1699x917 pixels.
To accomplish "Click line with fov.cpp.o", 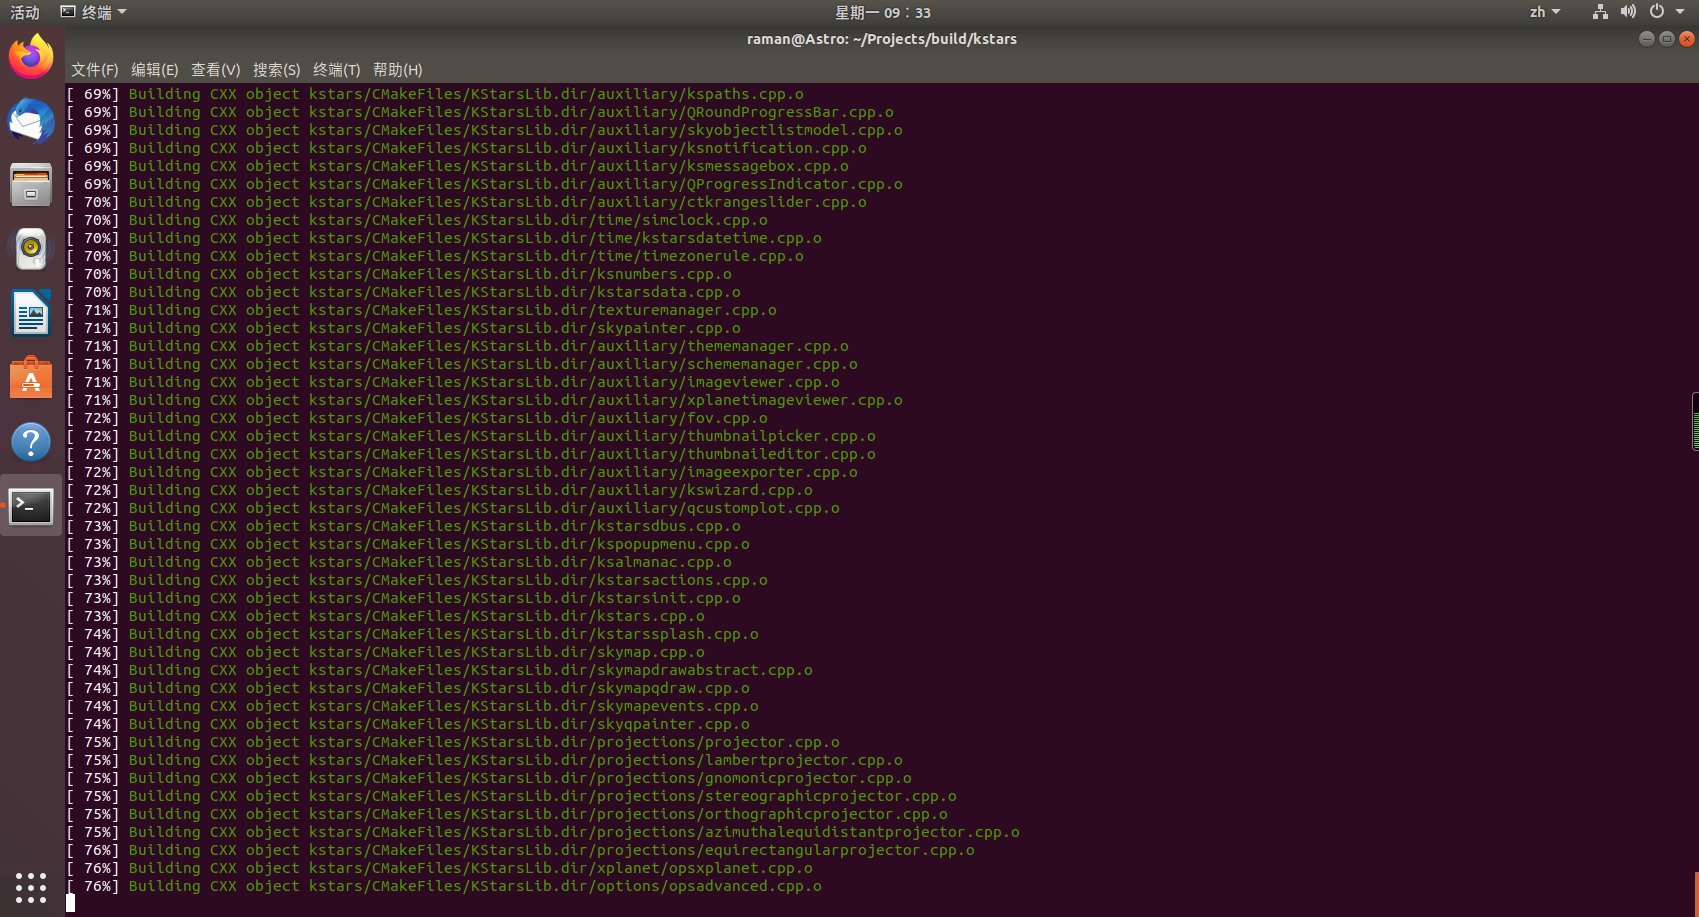I will (x=417, y=418).
